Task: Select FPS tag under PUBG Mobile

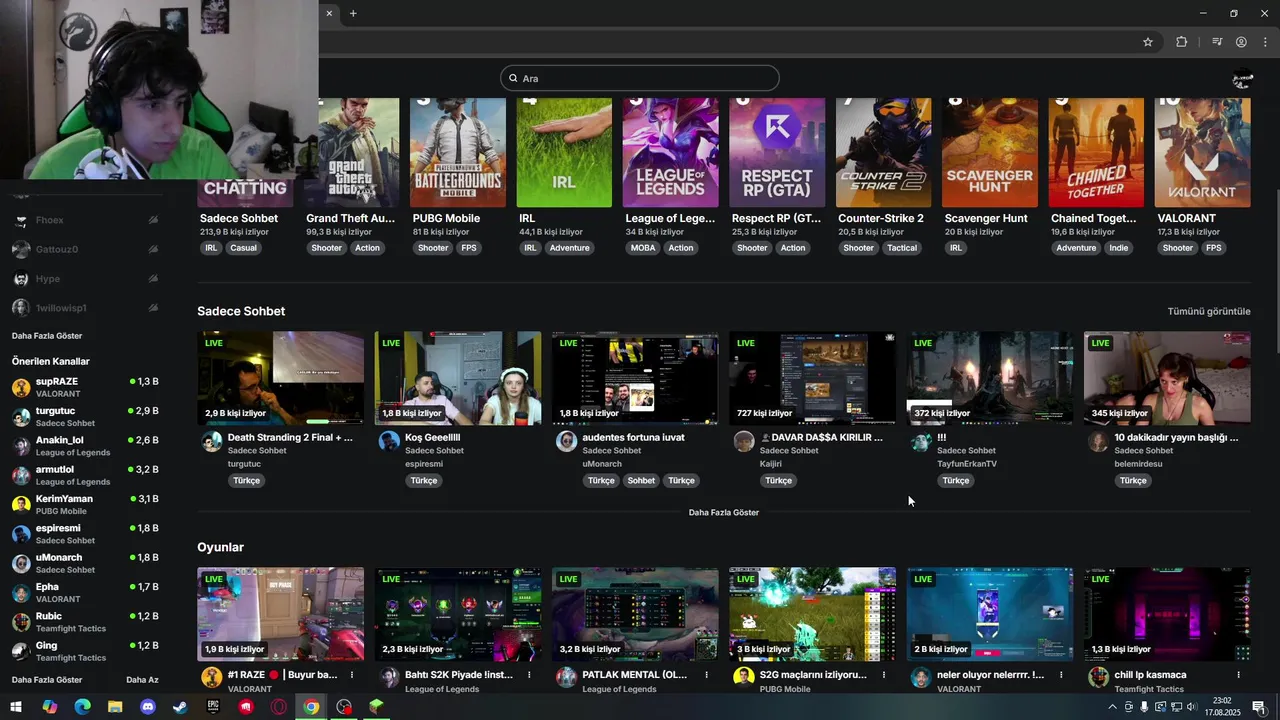Action: tap(468, 248)
